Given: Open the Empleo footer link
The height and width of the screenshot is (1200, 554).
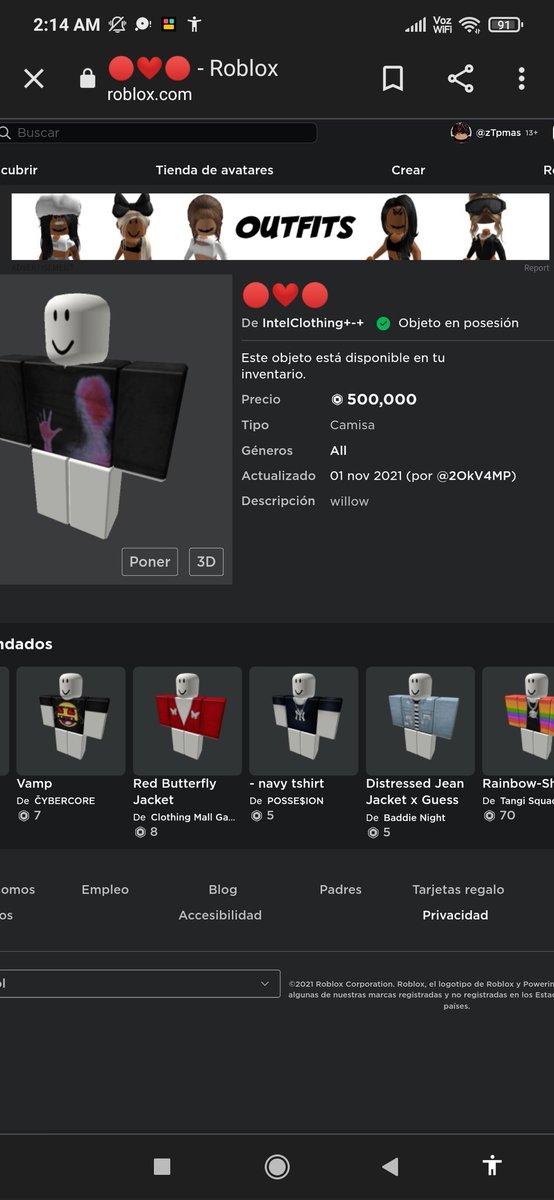Looking at the screenshot, I should (x=105, y=889).
